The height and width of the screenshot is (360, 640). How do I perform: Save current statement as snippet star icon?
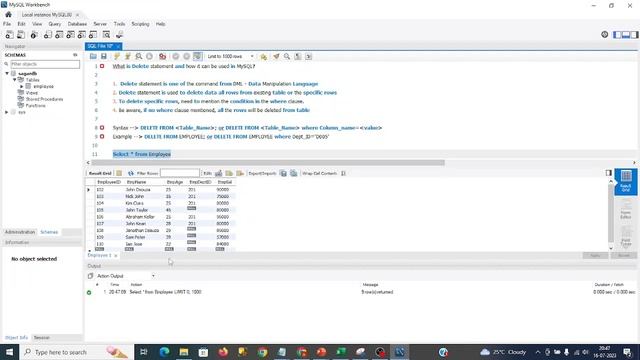tap(264, 56)
